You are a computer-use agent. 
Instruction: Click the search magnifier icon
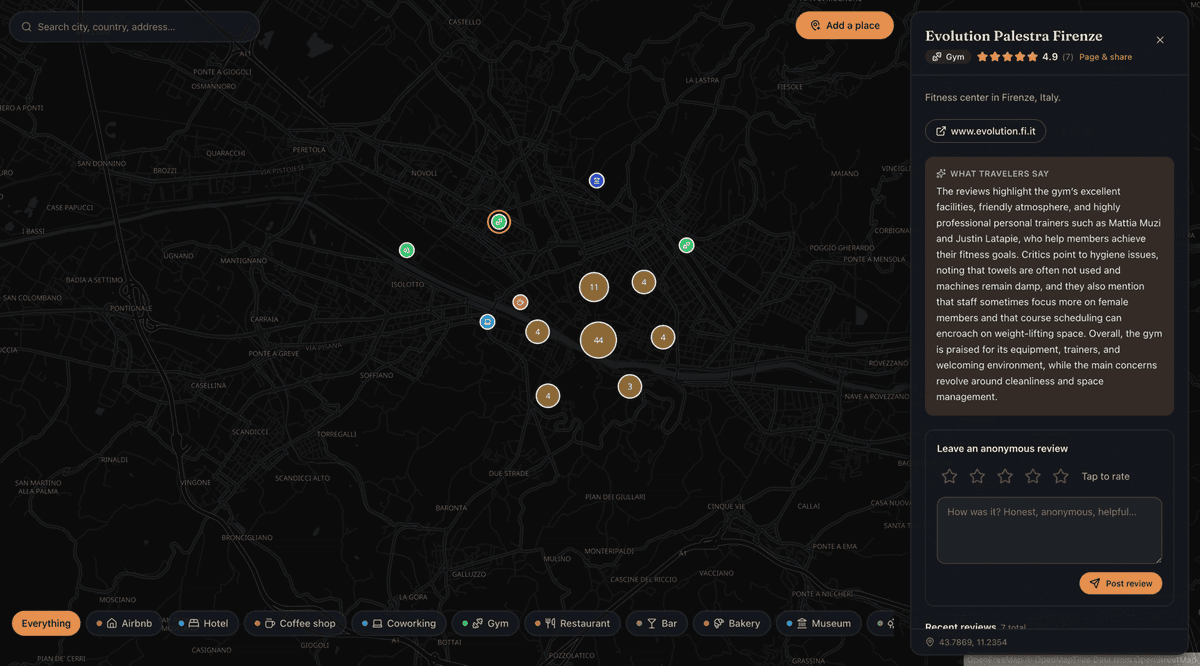click(x=26, y=27)
